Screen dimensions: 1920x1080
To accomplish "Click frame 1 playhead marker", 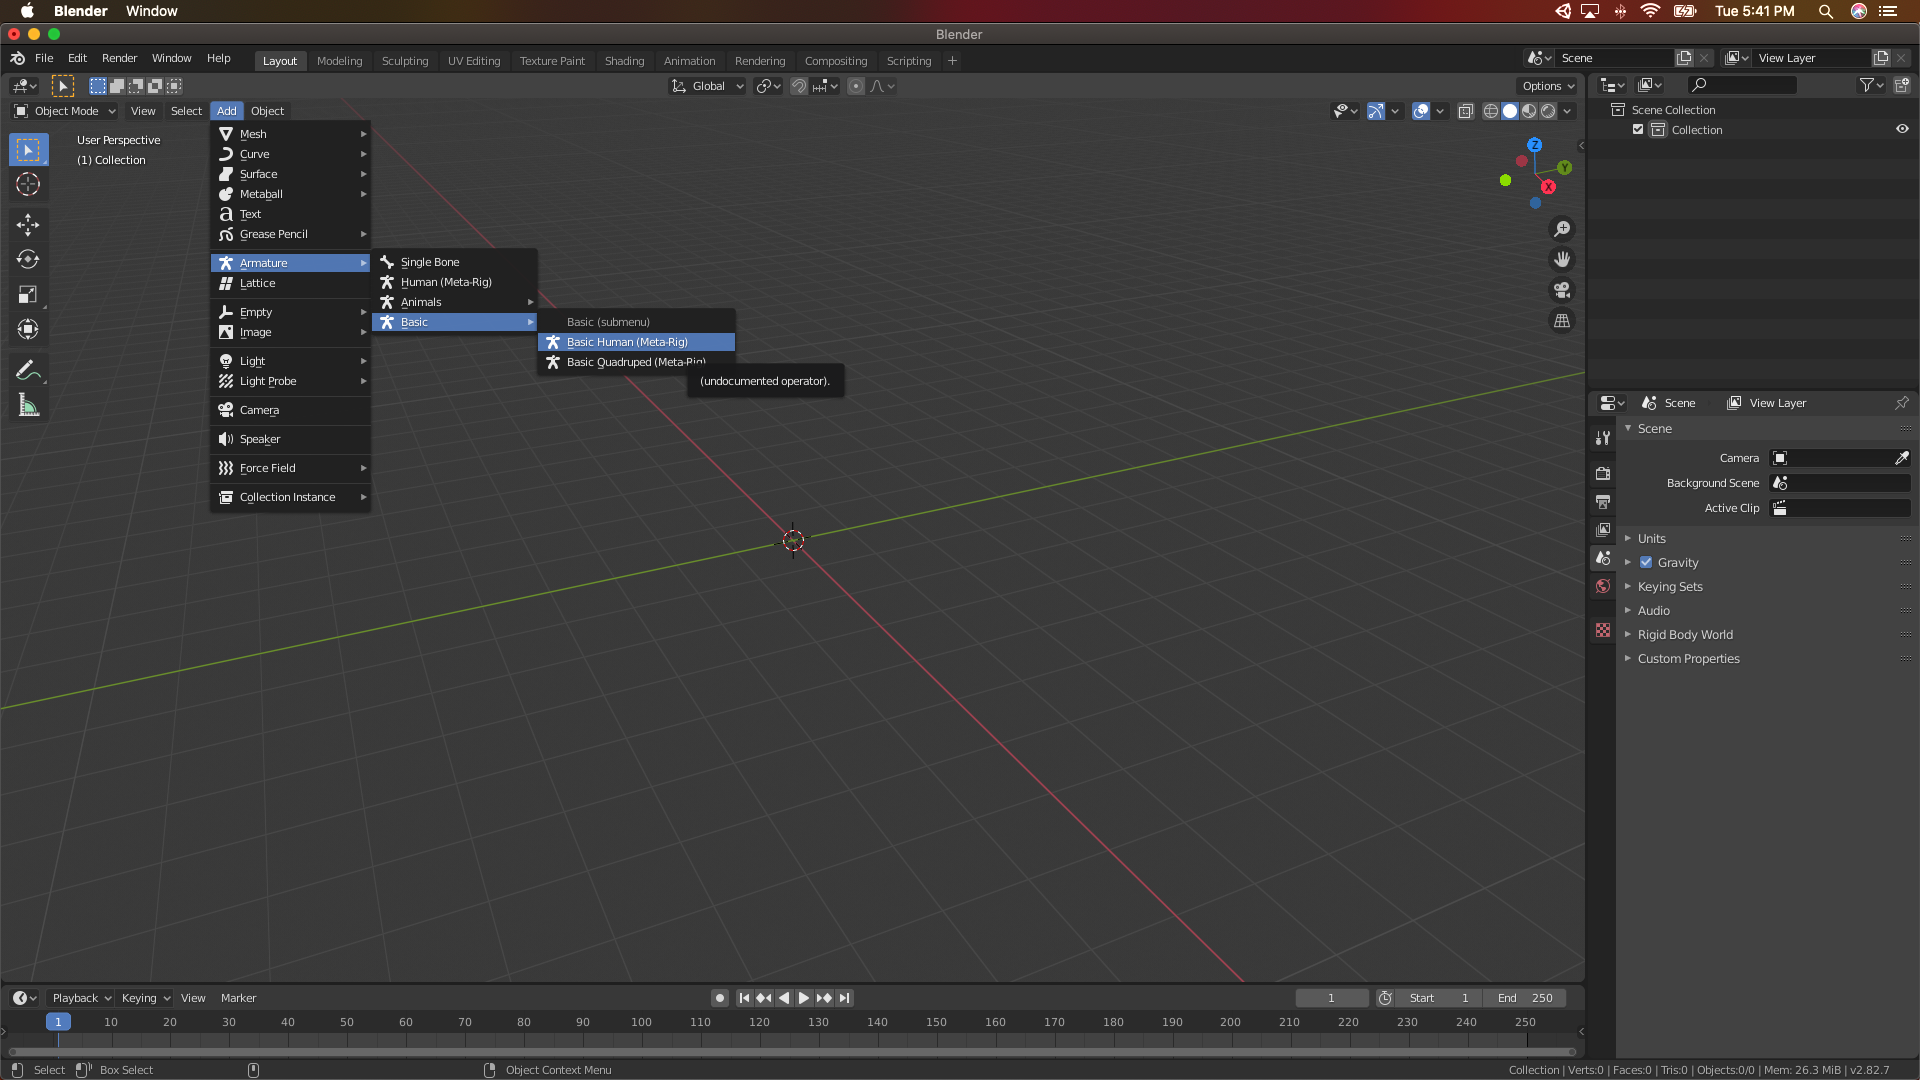I will pos(58,1022).
